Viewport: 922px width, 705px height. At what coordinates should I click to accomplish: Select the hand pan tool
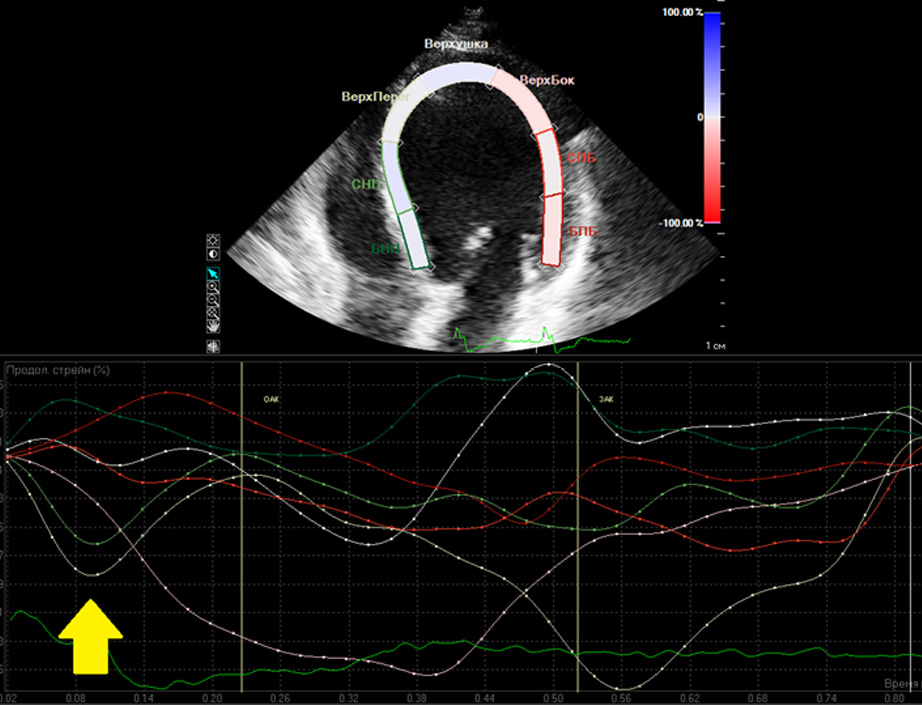(x=213, y=326)
